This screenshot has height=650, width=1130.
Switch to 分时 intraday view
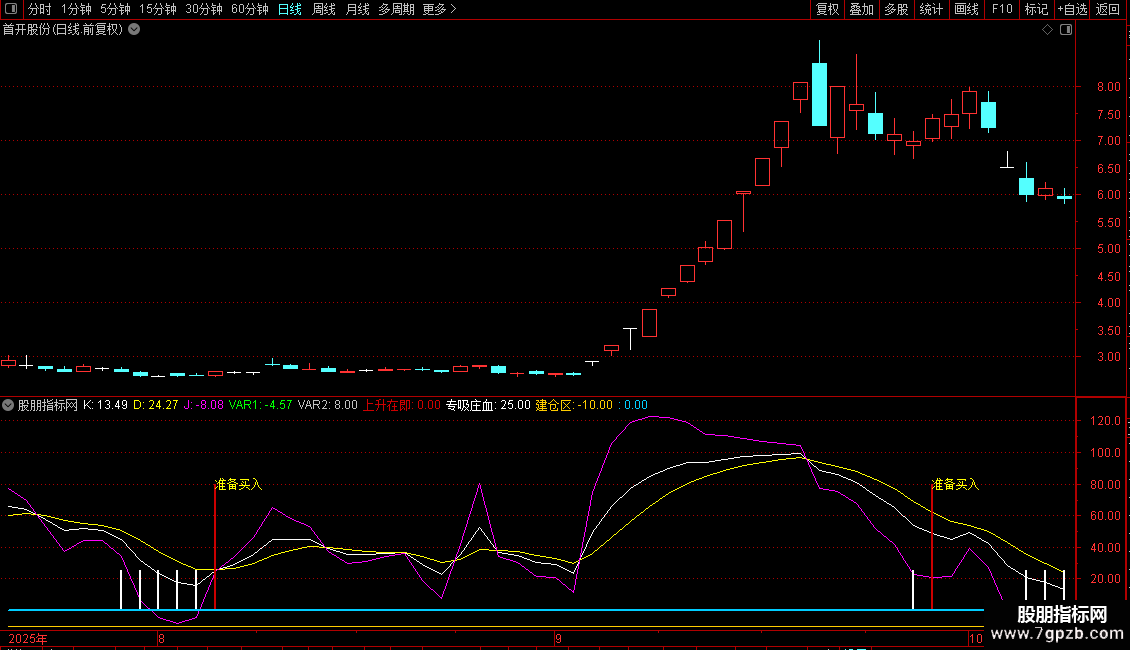pos(40,9)
